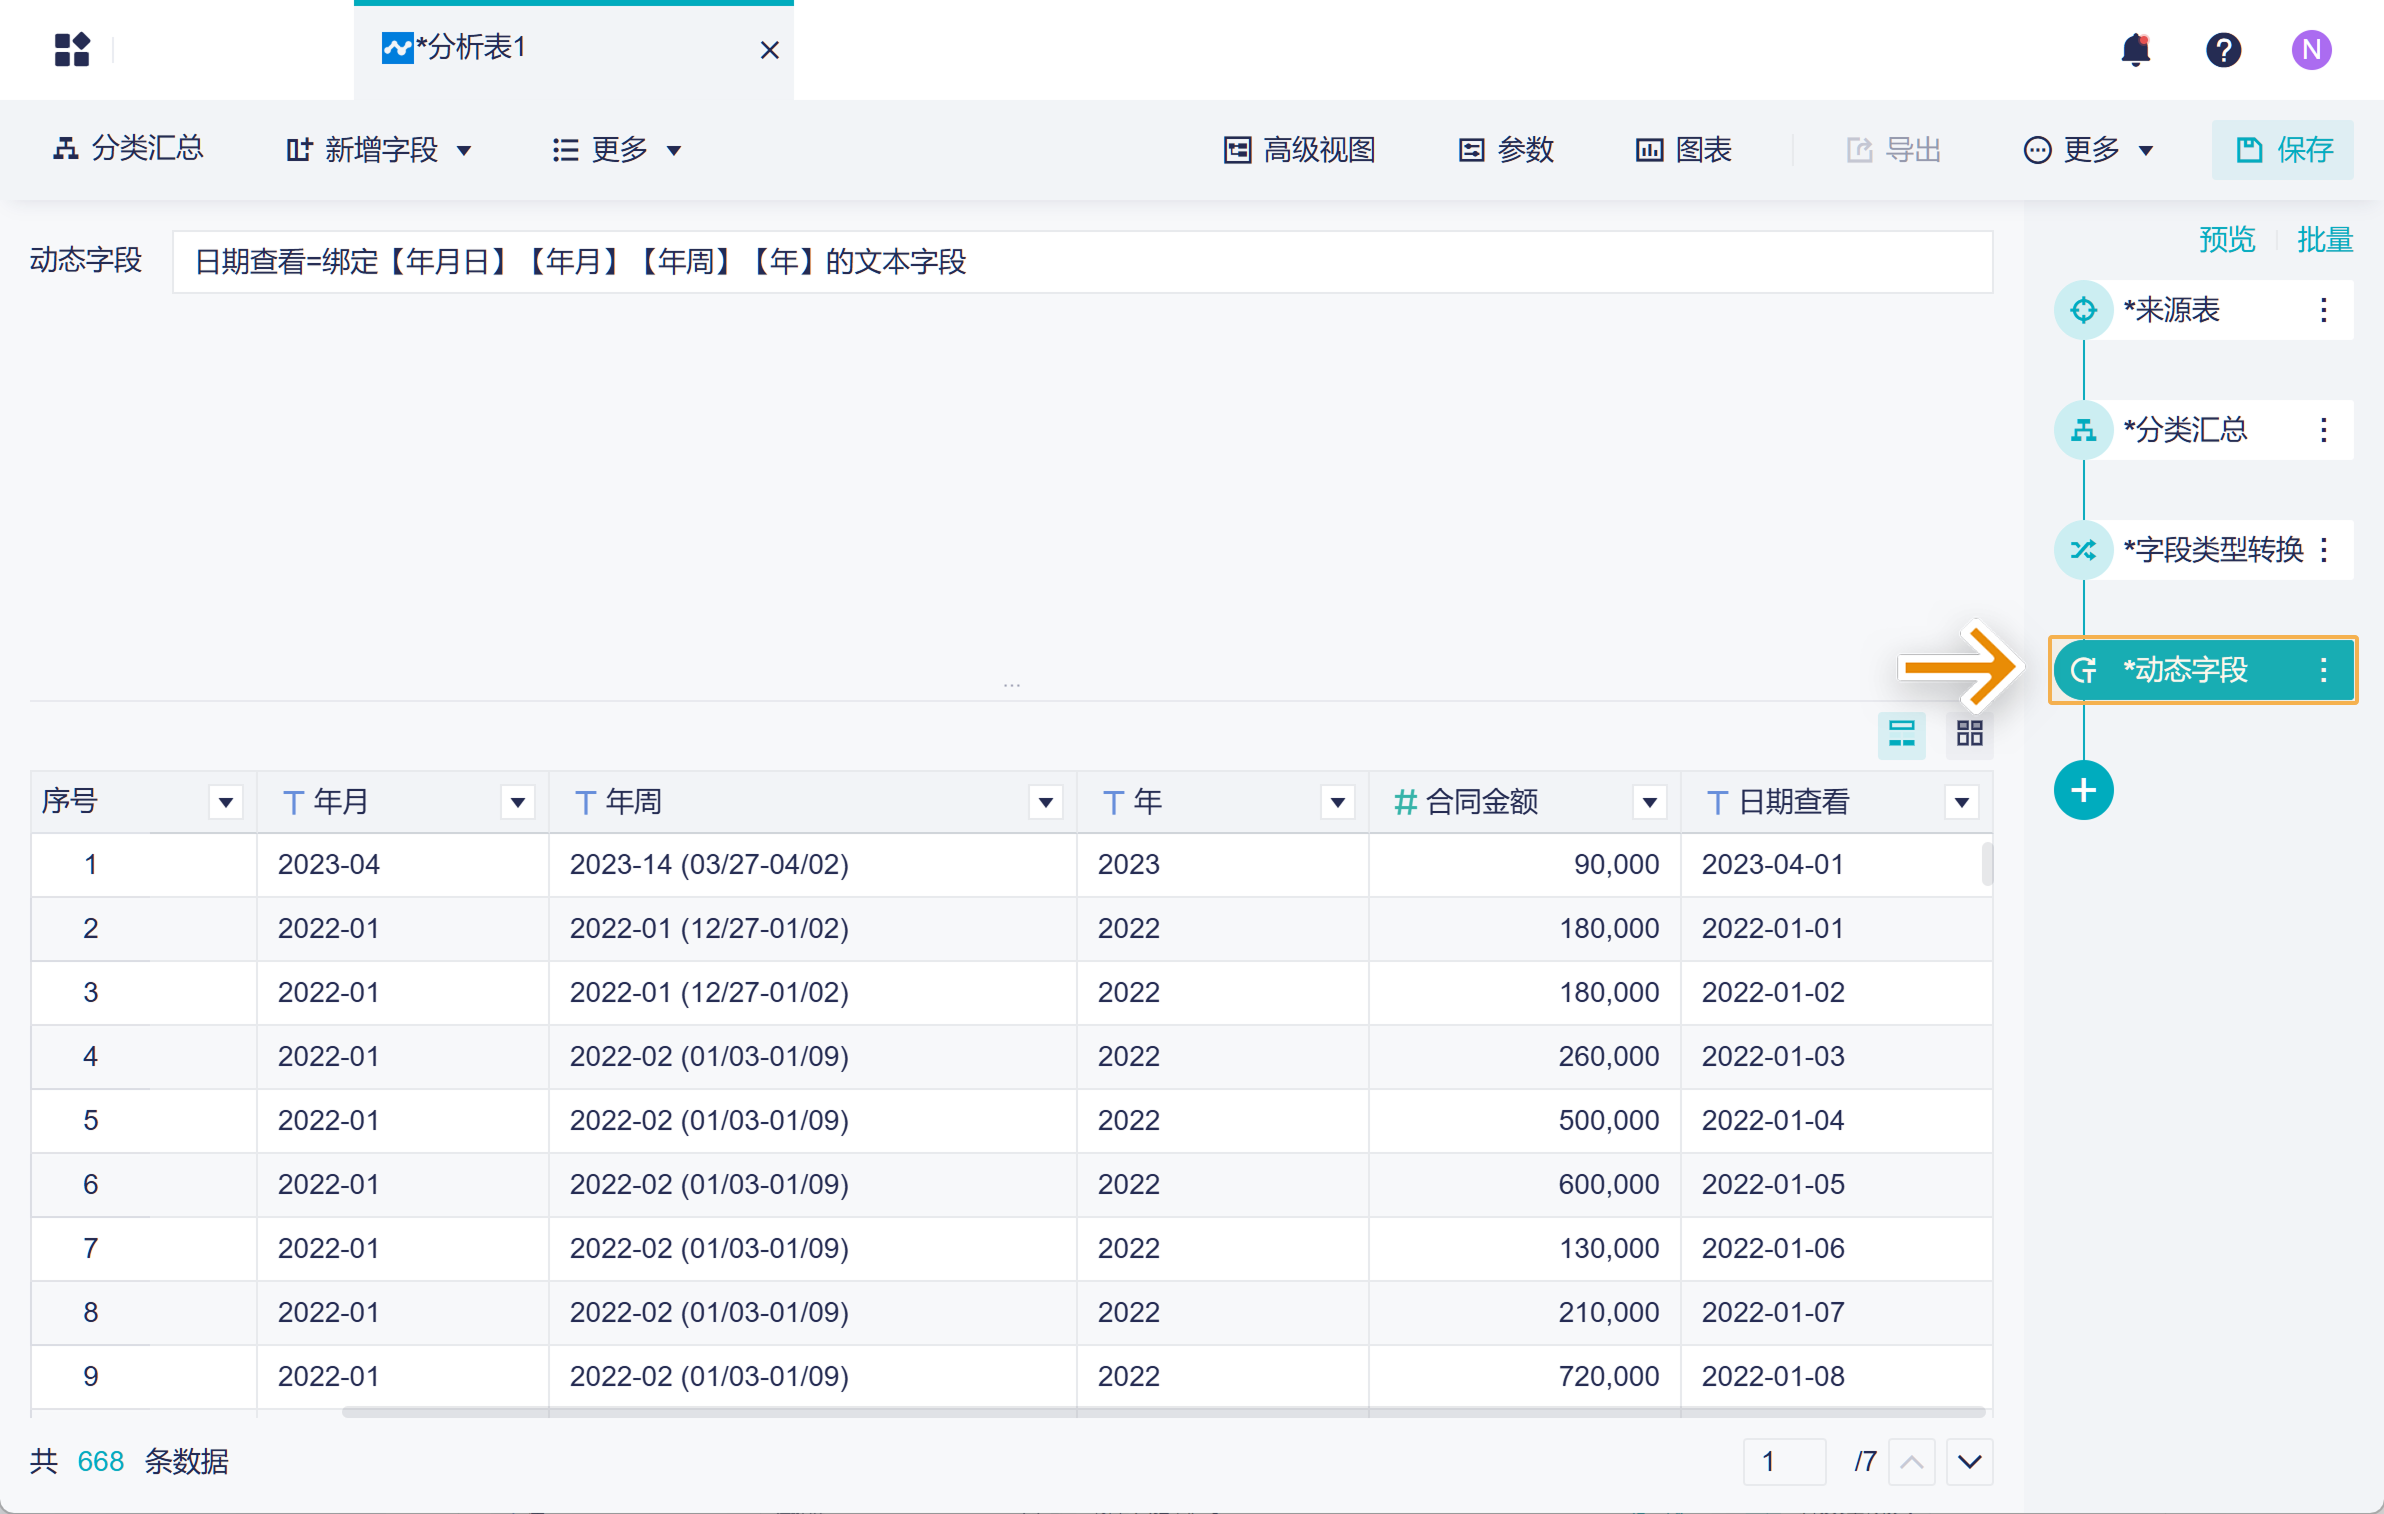
Task: Expand 新增字段 dropdown
Action: pyautogui.click(x=379, y=150)
